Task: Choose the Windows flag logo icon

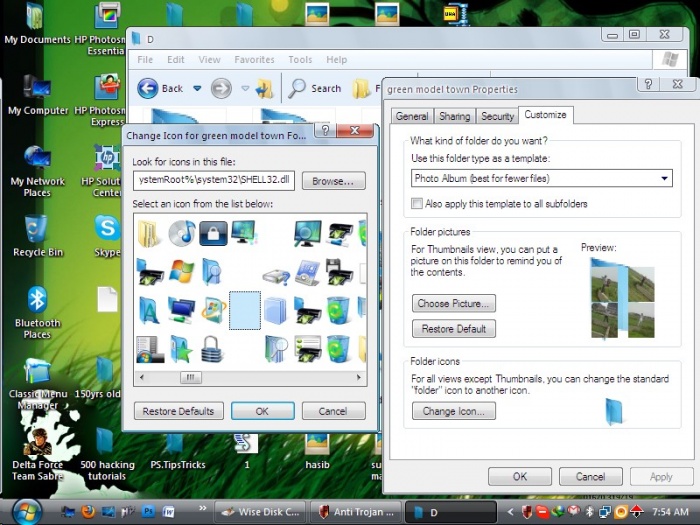Action: [182, 271]
